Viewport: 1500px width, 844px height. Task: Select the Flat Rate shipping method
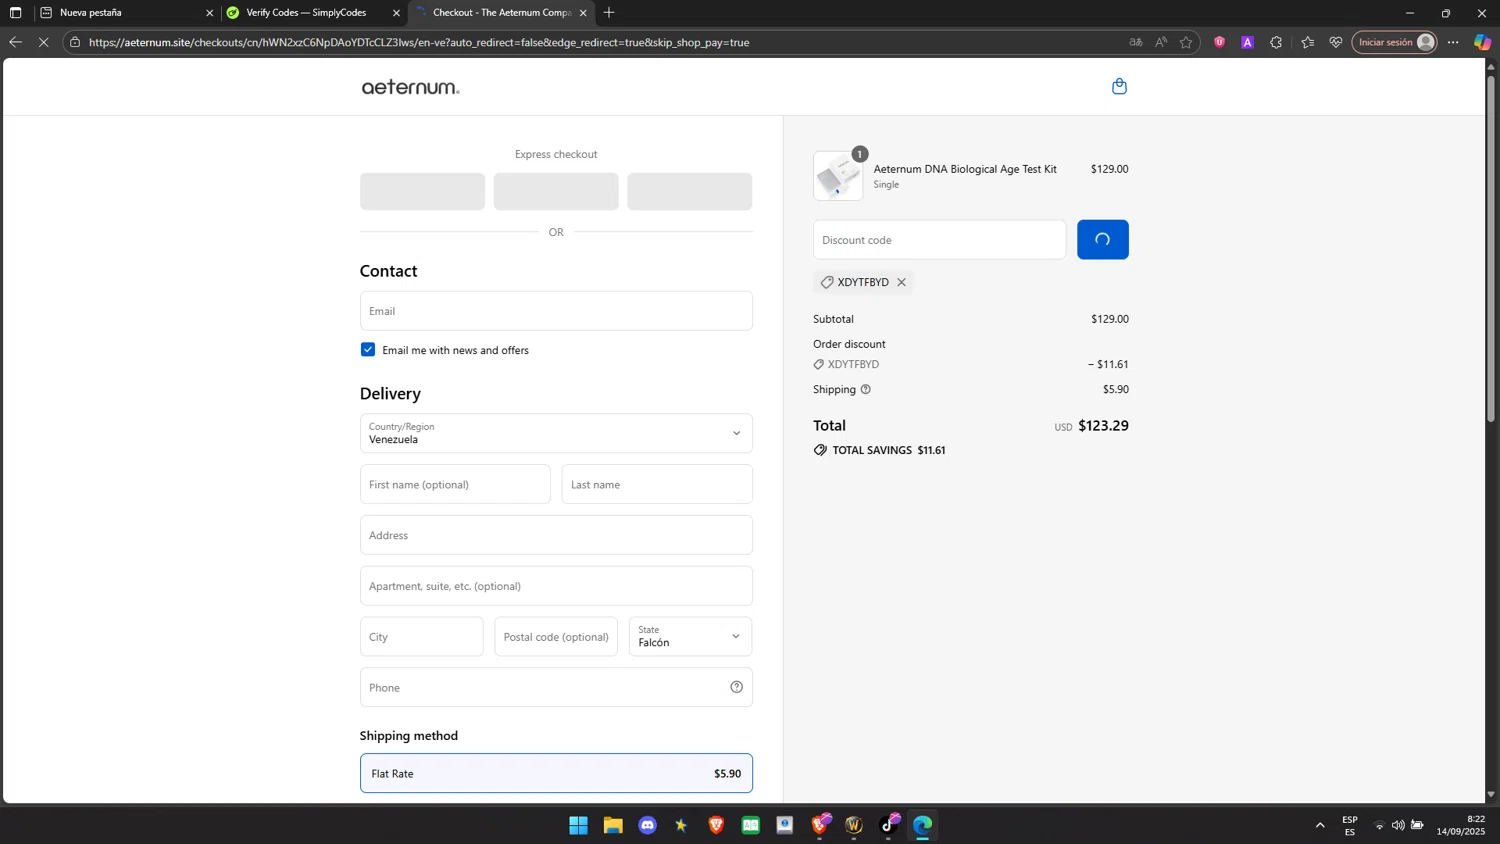pyautogui.click(x=556, y=773)
